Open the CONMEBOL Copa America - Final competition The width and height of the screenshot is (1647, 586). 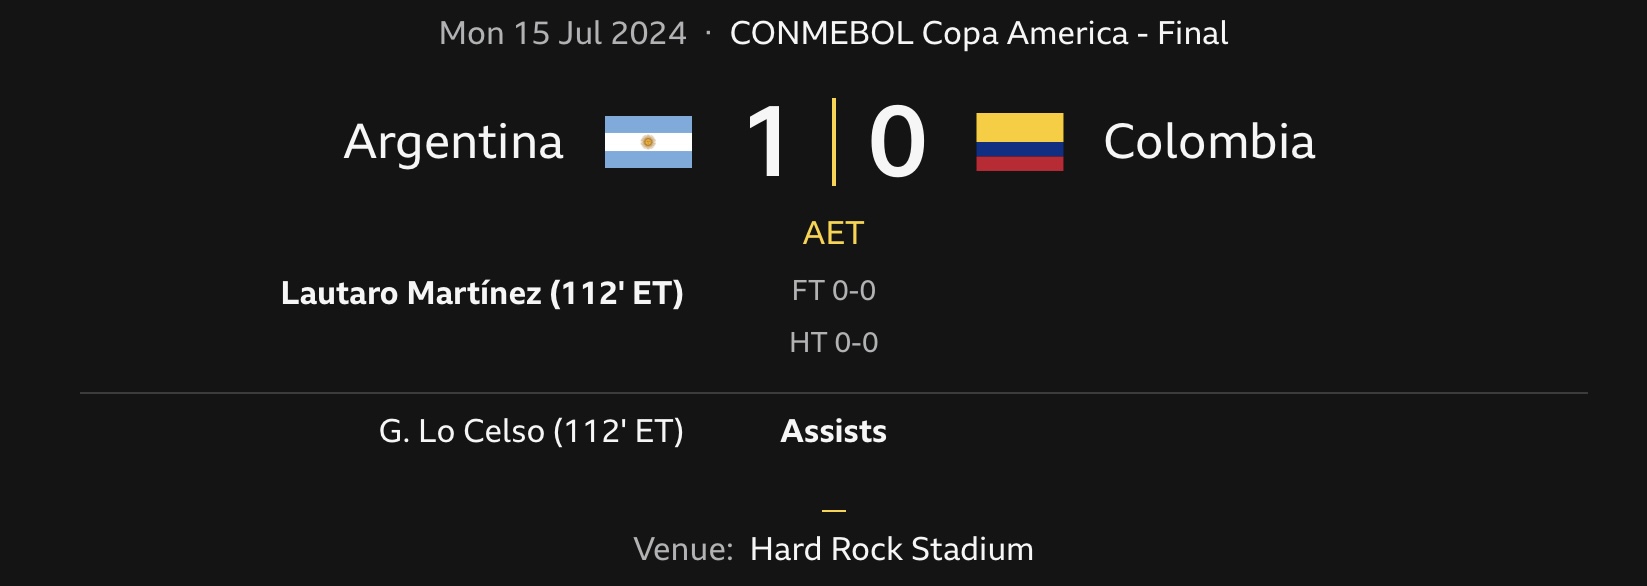click(978, 33)
